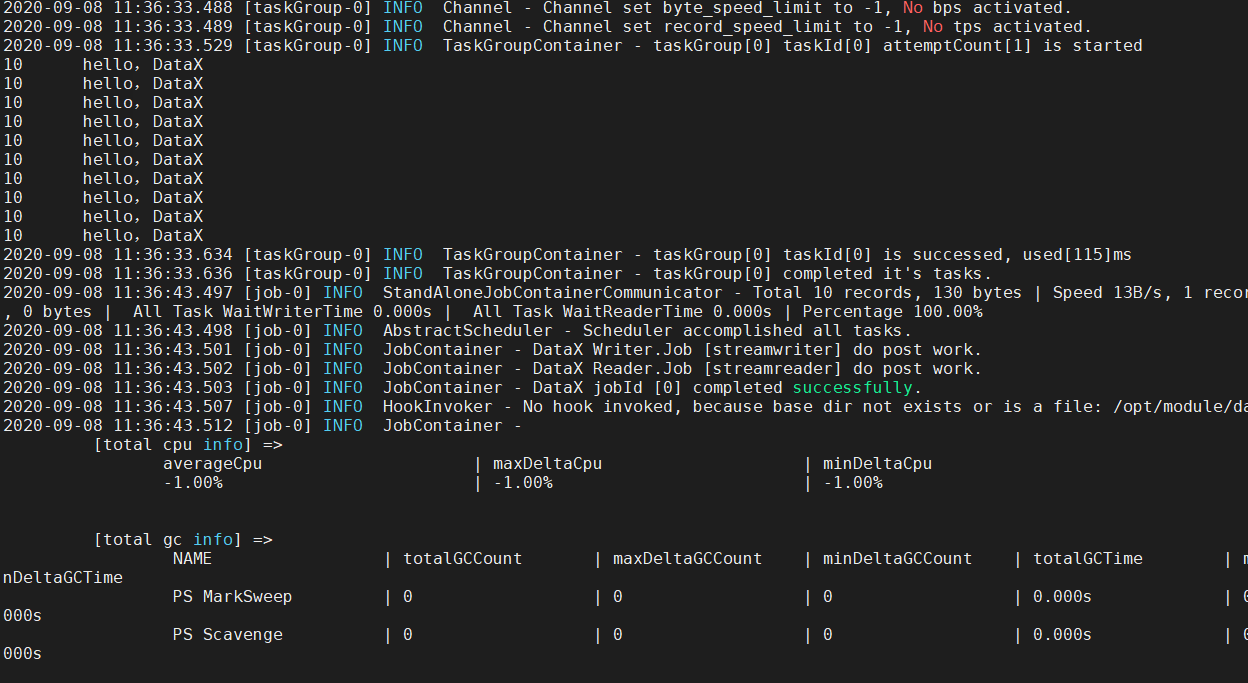This screenshot has width=1248, height=683.
Task: Click the "maxDeltaGCCount" column header
Action: coord(687,559)
